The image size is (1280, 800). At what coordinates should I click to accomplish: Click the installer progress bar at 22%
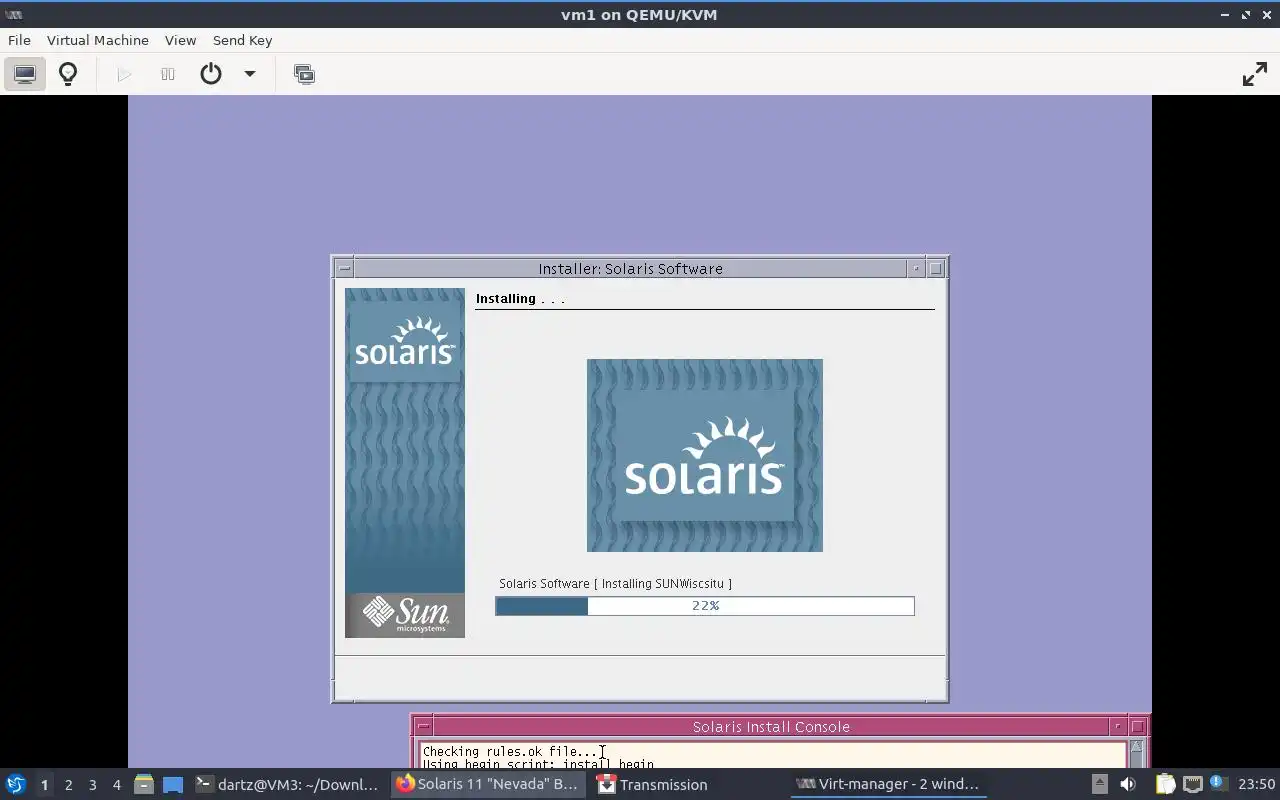pos(705,606)
